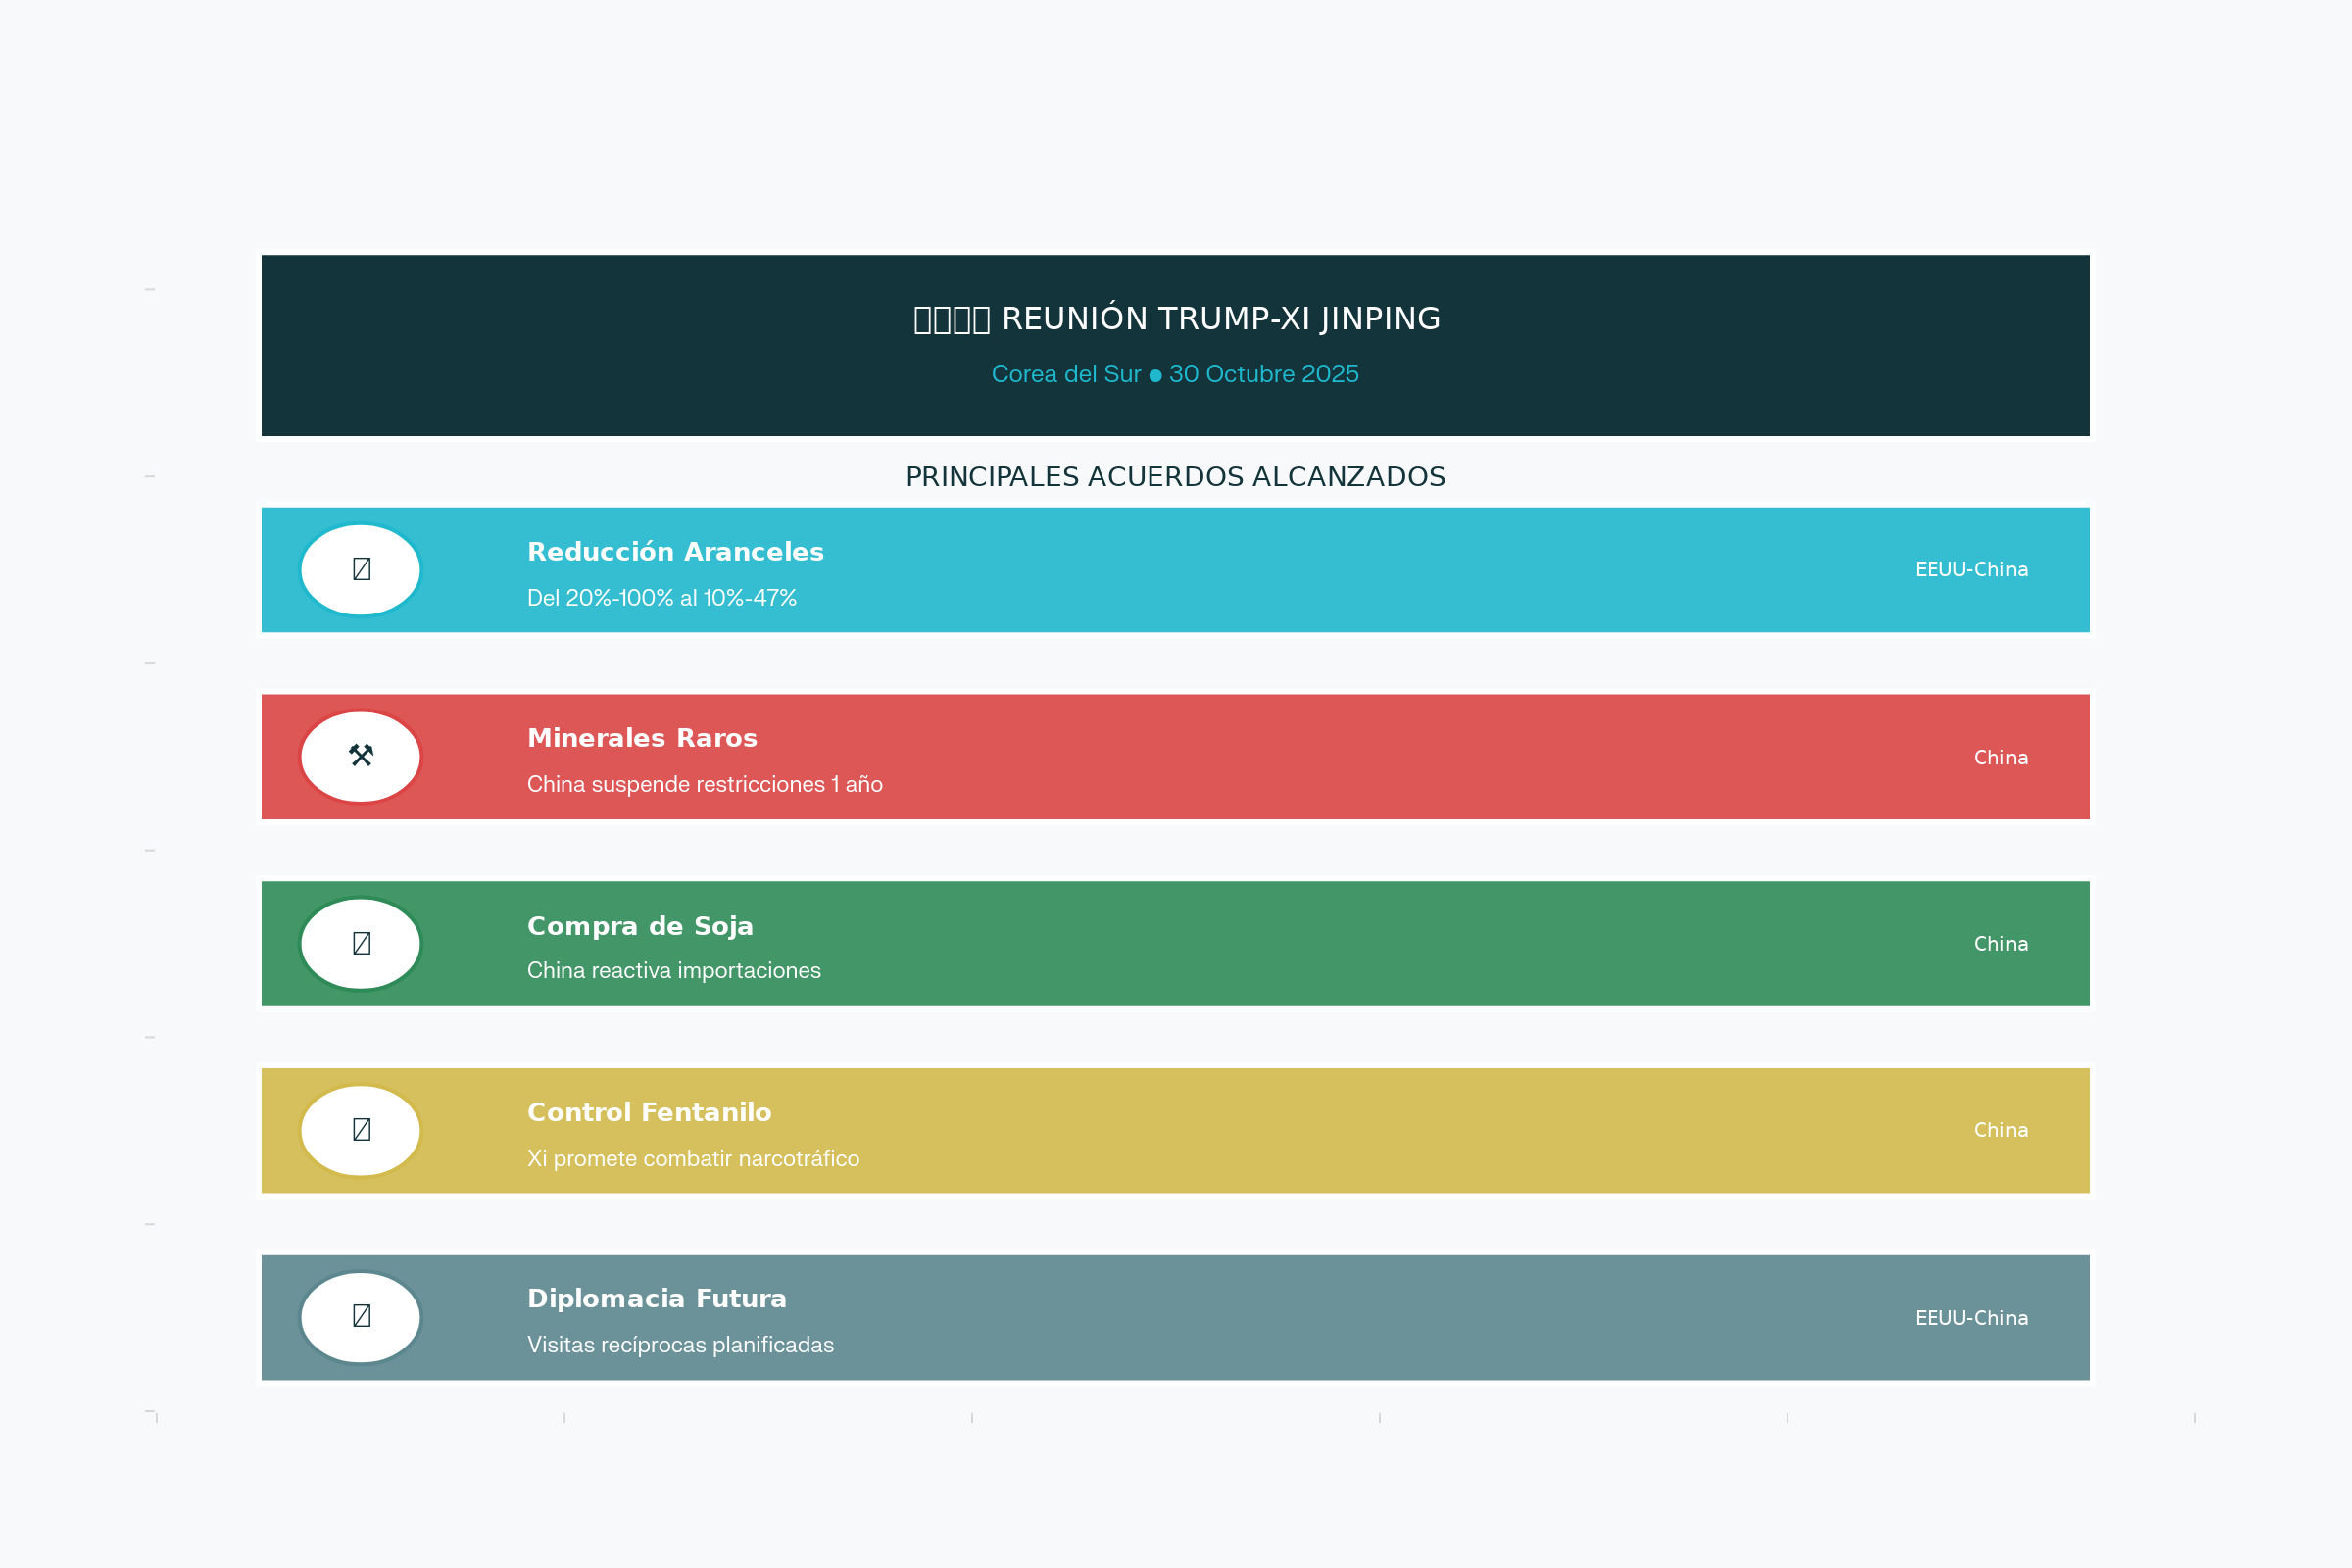Image resolution: width=2352 pixels, height=1568 pixels.
Task: Click the Compra de Soja title
Action: pyautogui.click(x=640, y=926)
